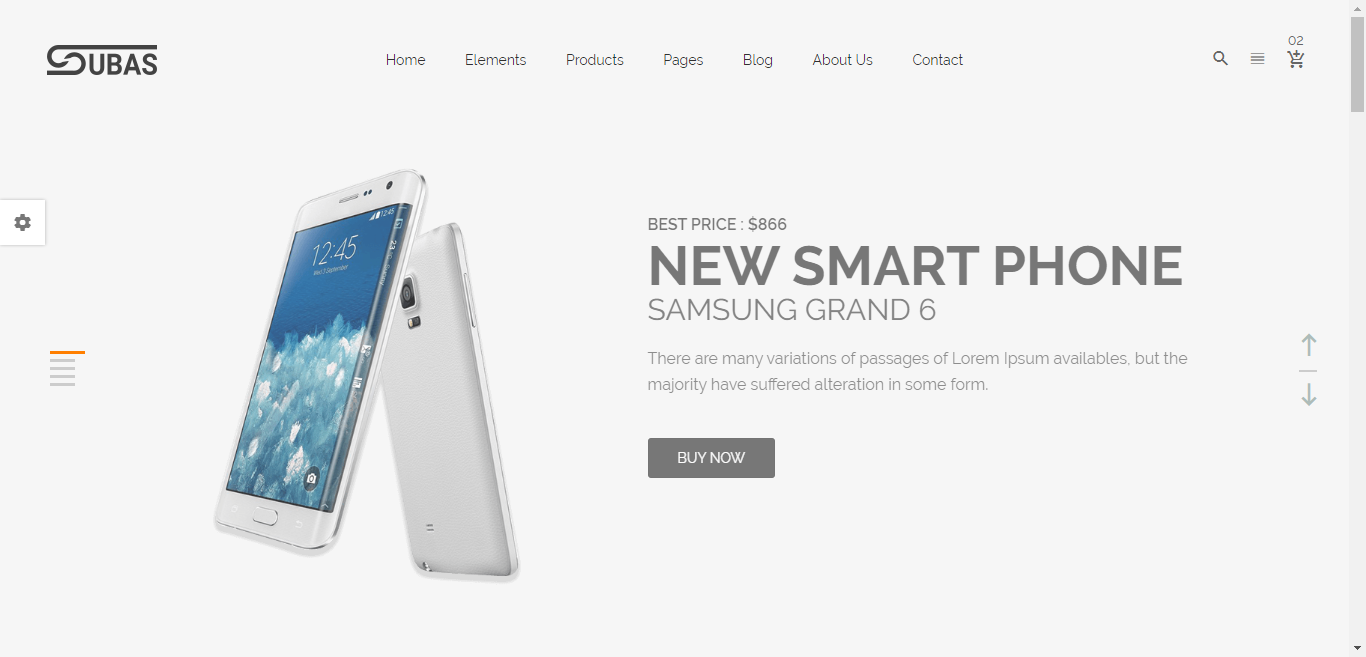Click the down arrow slider control

[1308, 395]
